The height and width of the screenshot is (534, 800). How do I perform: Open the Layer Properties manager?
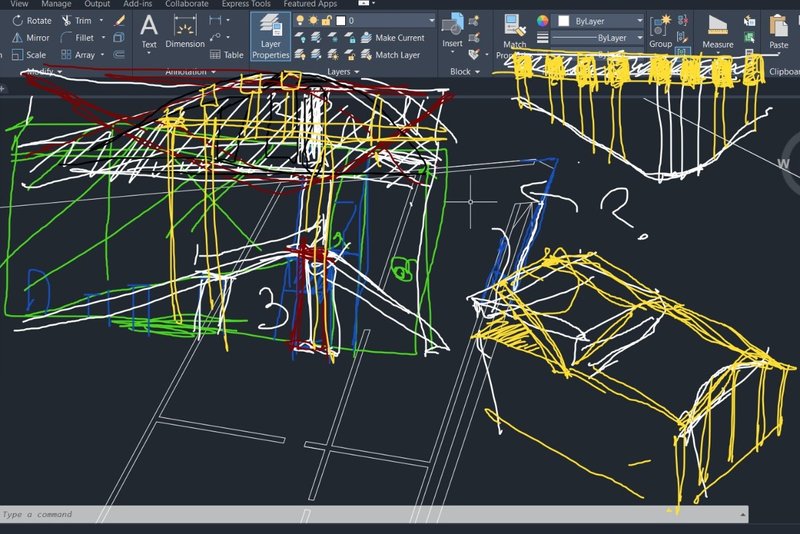pos(270,37)
